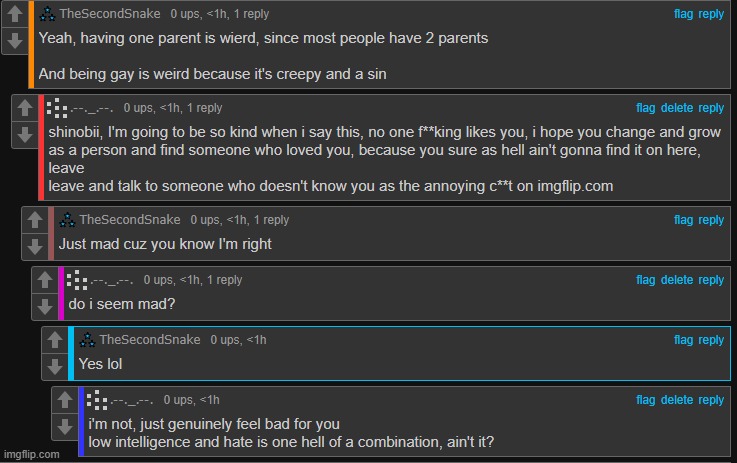Upvote the 'do i seem mad?' comment
Screen dimensions: 737x463
tap(45, 281)
